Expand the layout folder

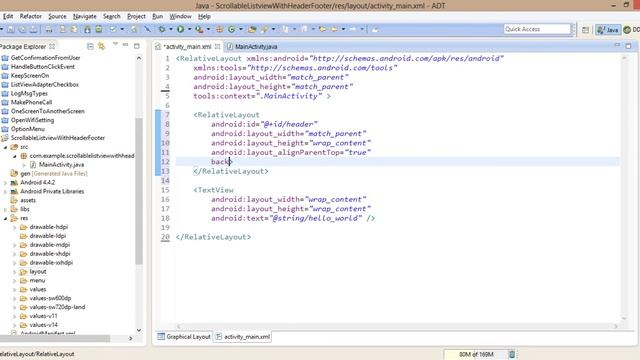pyautogui.click(x=15, y=272)
